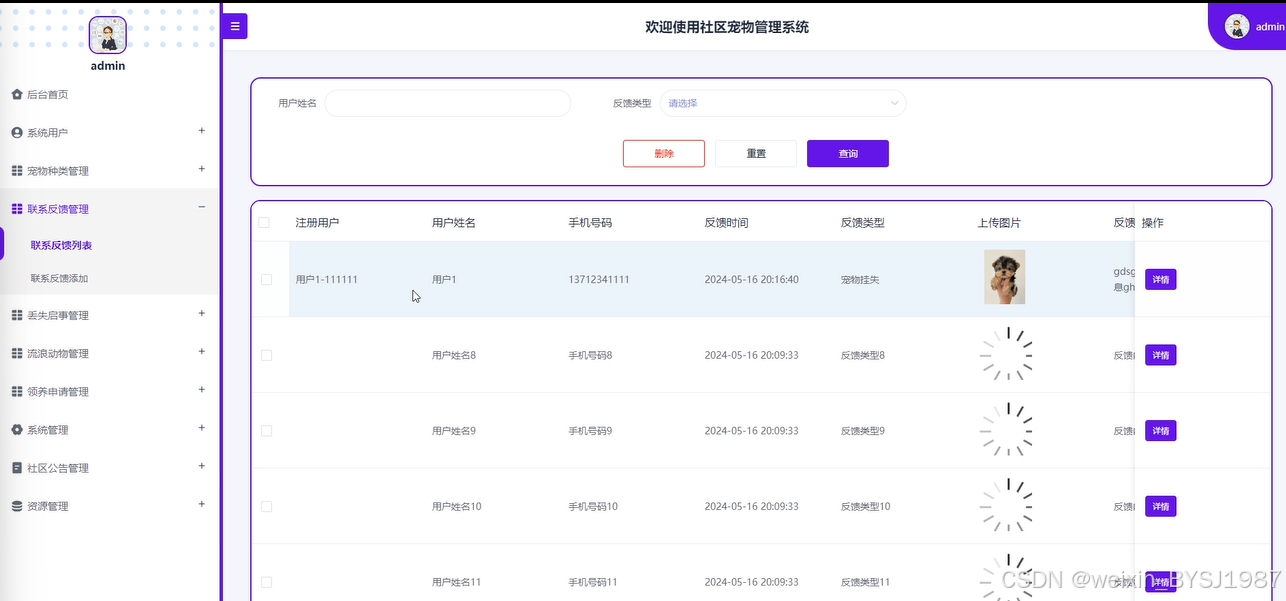The image size is (1286, 601).
Task: Click the admin username under the sidebar avatar
Action: pos(108,66)
